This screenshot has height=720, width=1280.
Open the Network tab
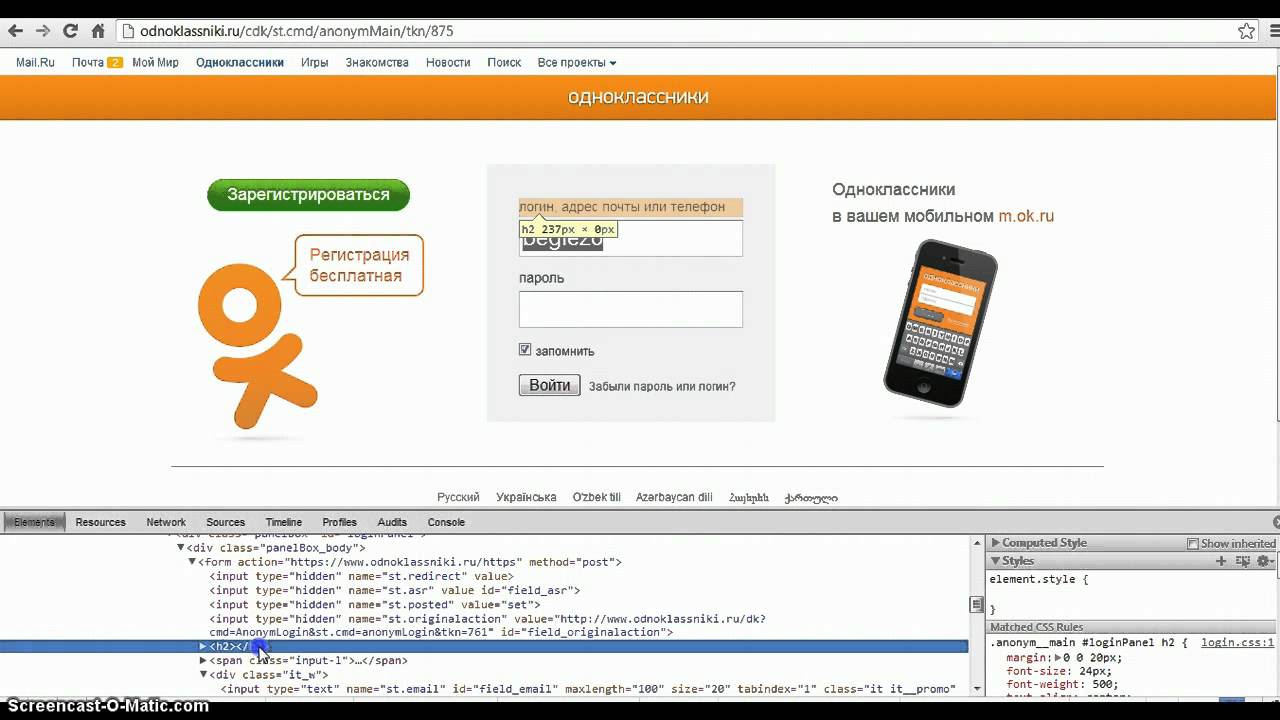click(166, 522)
